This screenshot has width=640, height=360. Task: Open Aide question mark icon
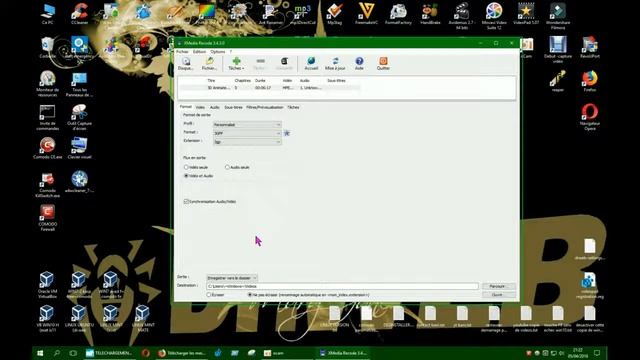(359, 64)
